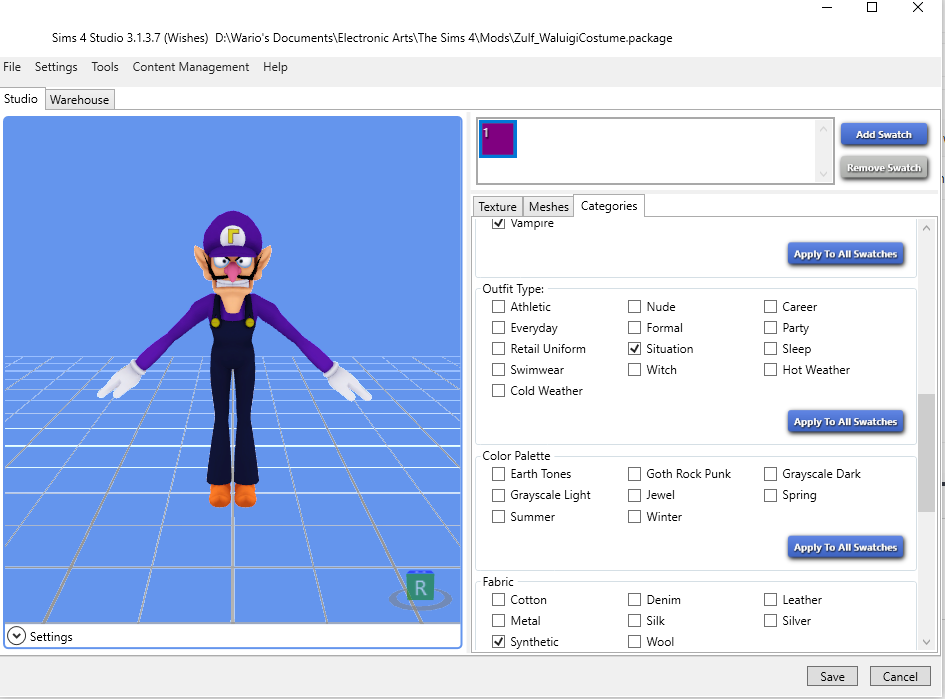Image resolution: width=945 pixels, height=699 pixels.
Task: Maximize the Sims 4 Studio window
Action: pos(871,7)
